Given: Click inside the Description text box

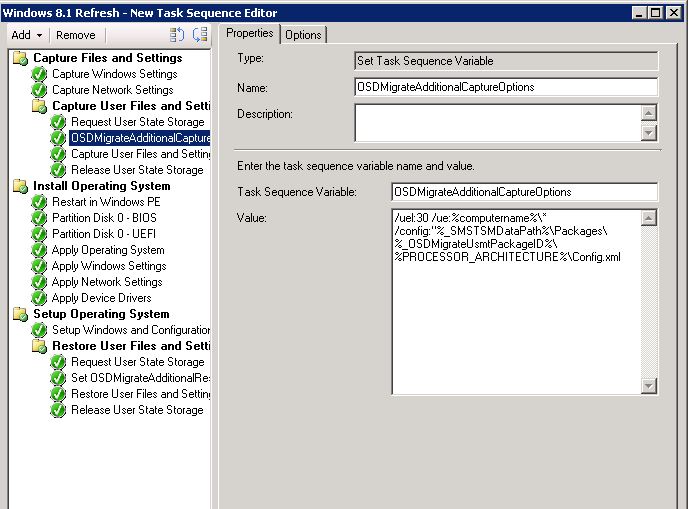Looking at the screenshot, I should point(498,123).
